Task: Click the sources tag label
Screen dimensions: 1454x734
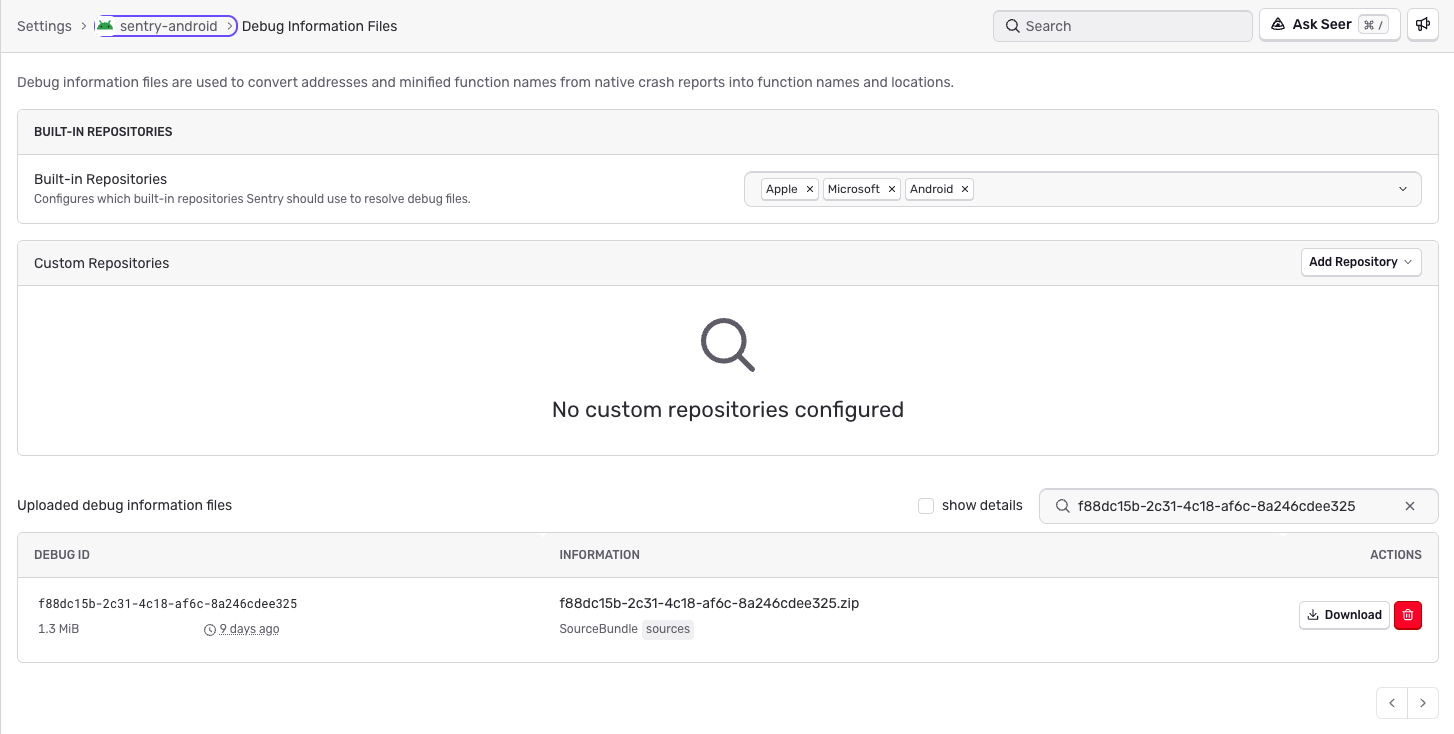Action: (668, 629)
